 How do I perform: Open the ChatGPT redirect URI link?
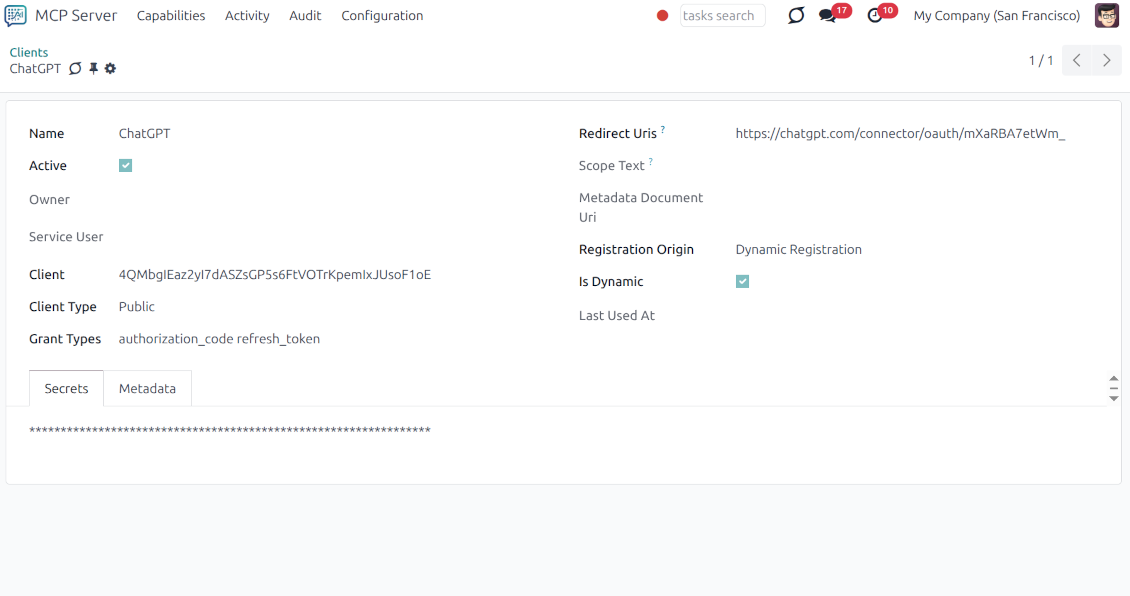[901, 133]
